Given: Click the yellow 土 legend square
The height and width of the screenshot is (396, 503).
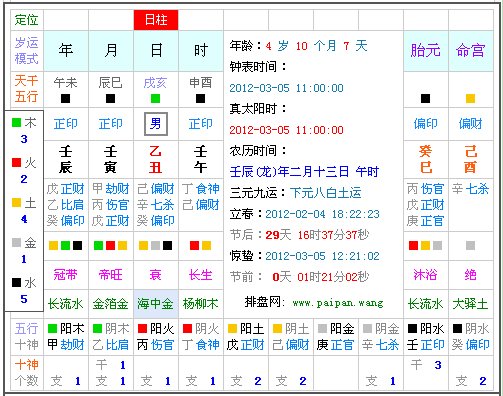Looking at the screenshot, I should click(16, 202).
